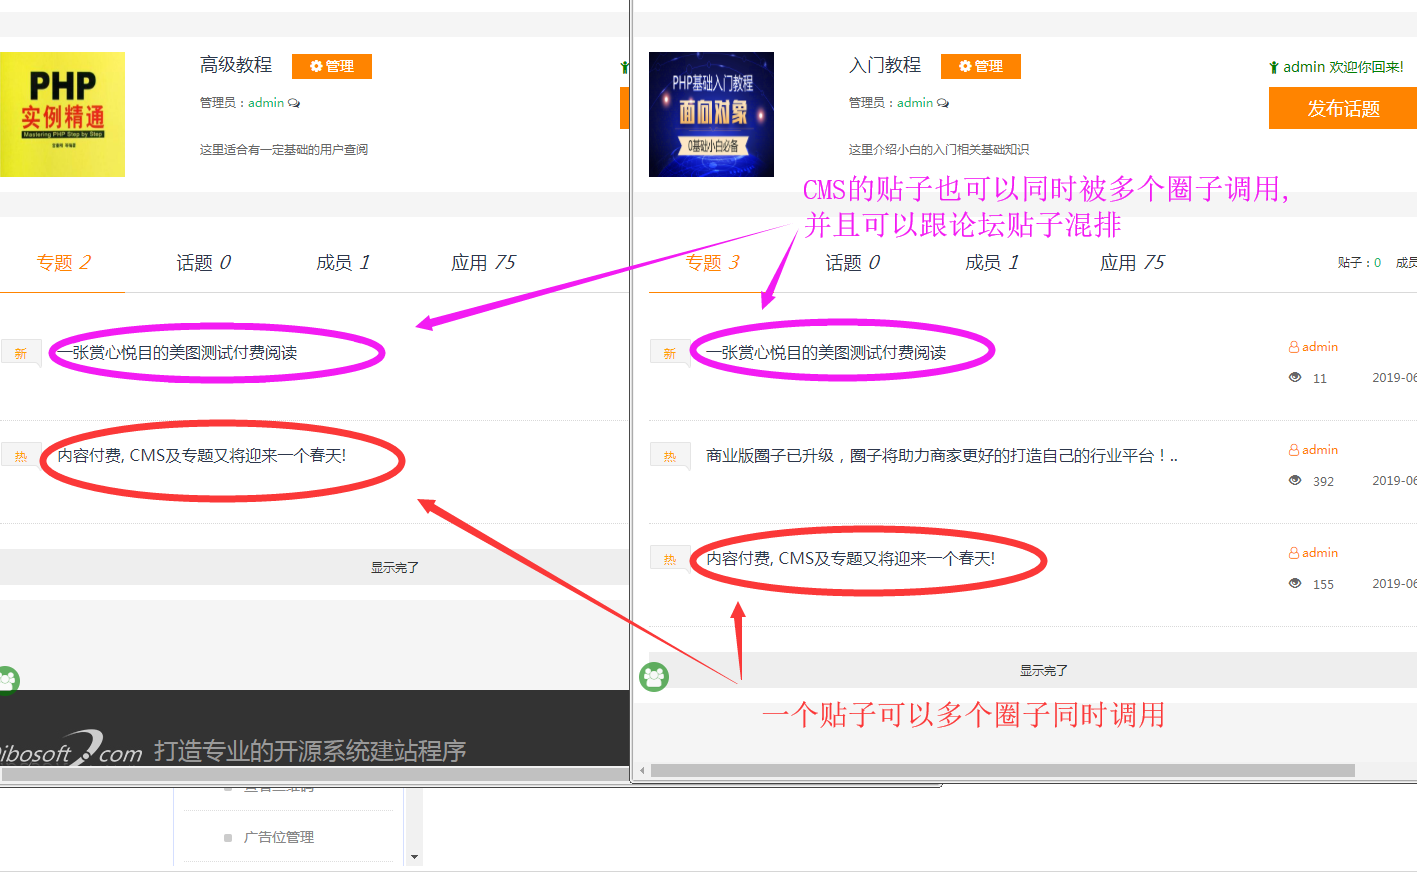Click the gear 管理 button beside 高级教程
Image resolution: width=1417 pixels, height=872 pixels.
(331, 66)
